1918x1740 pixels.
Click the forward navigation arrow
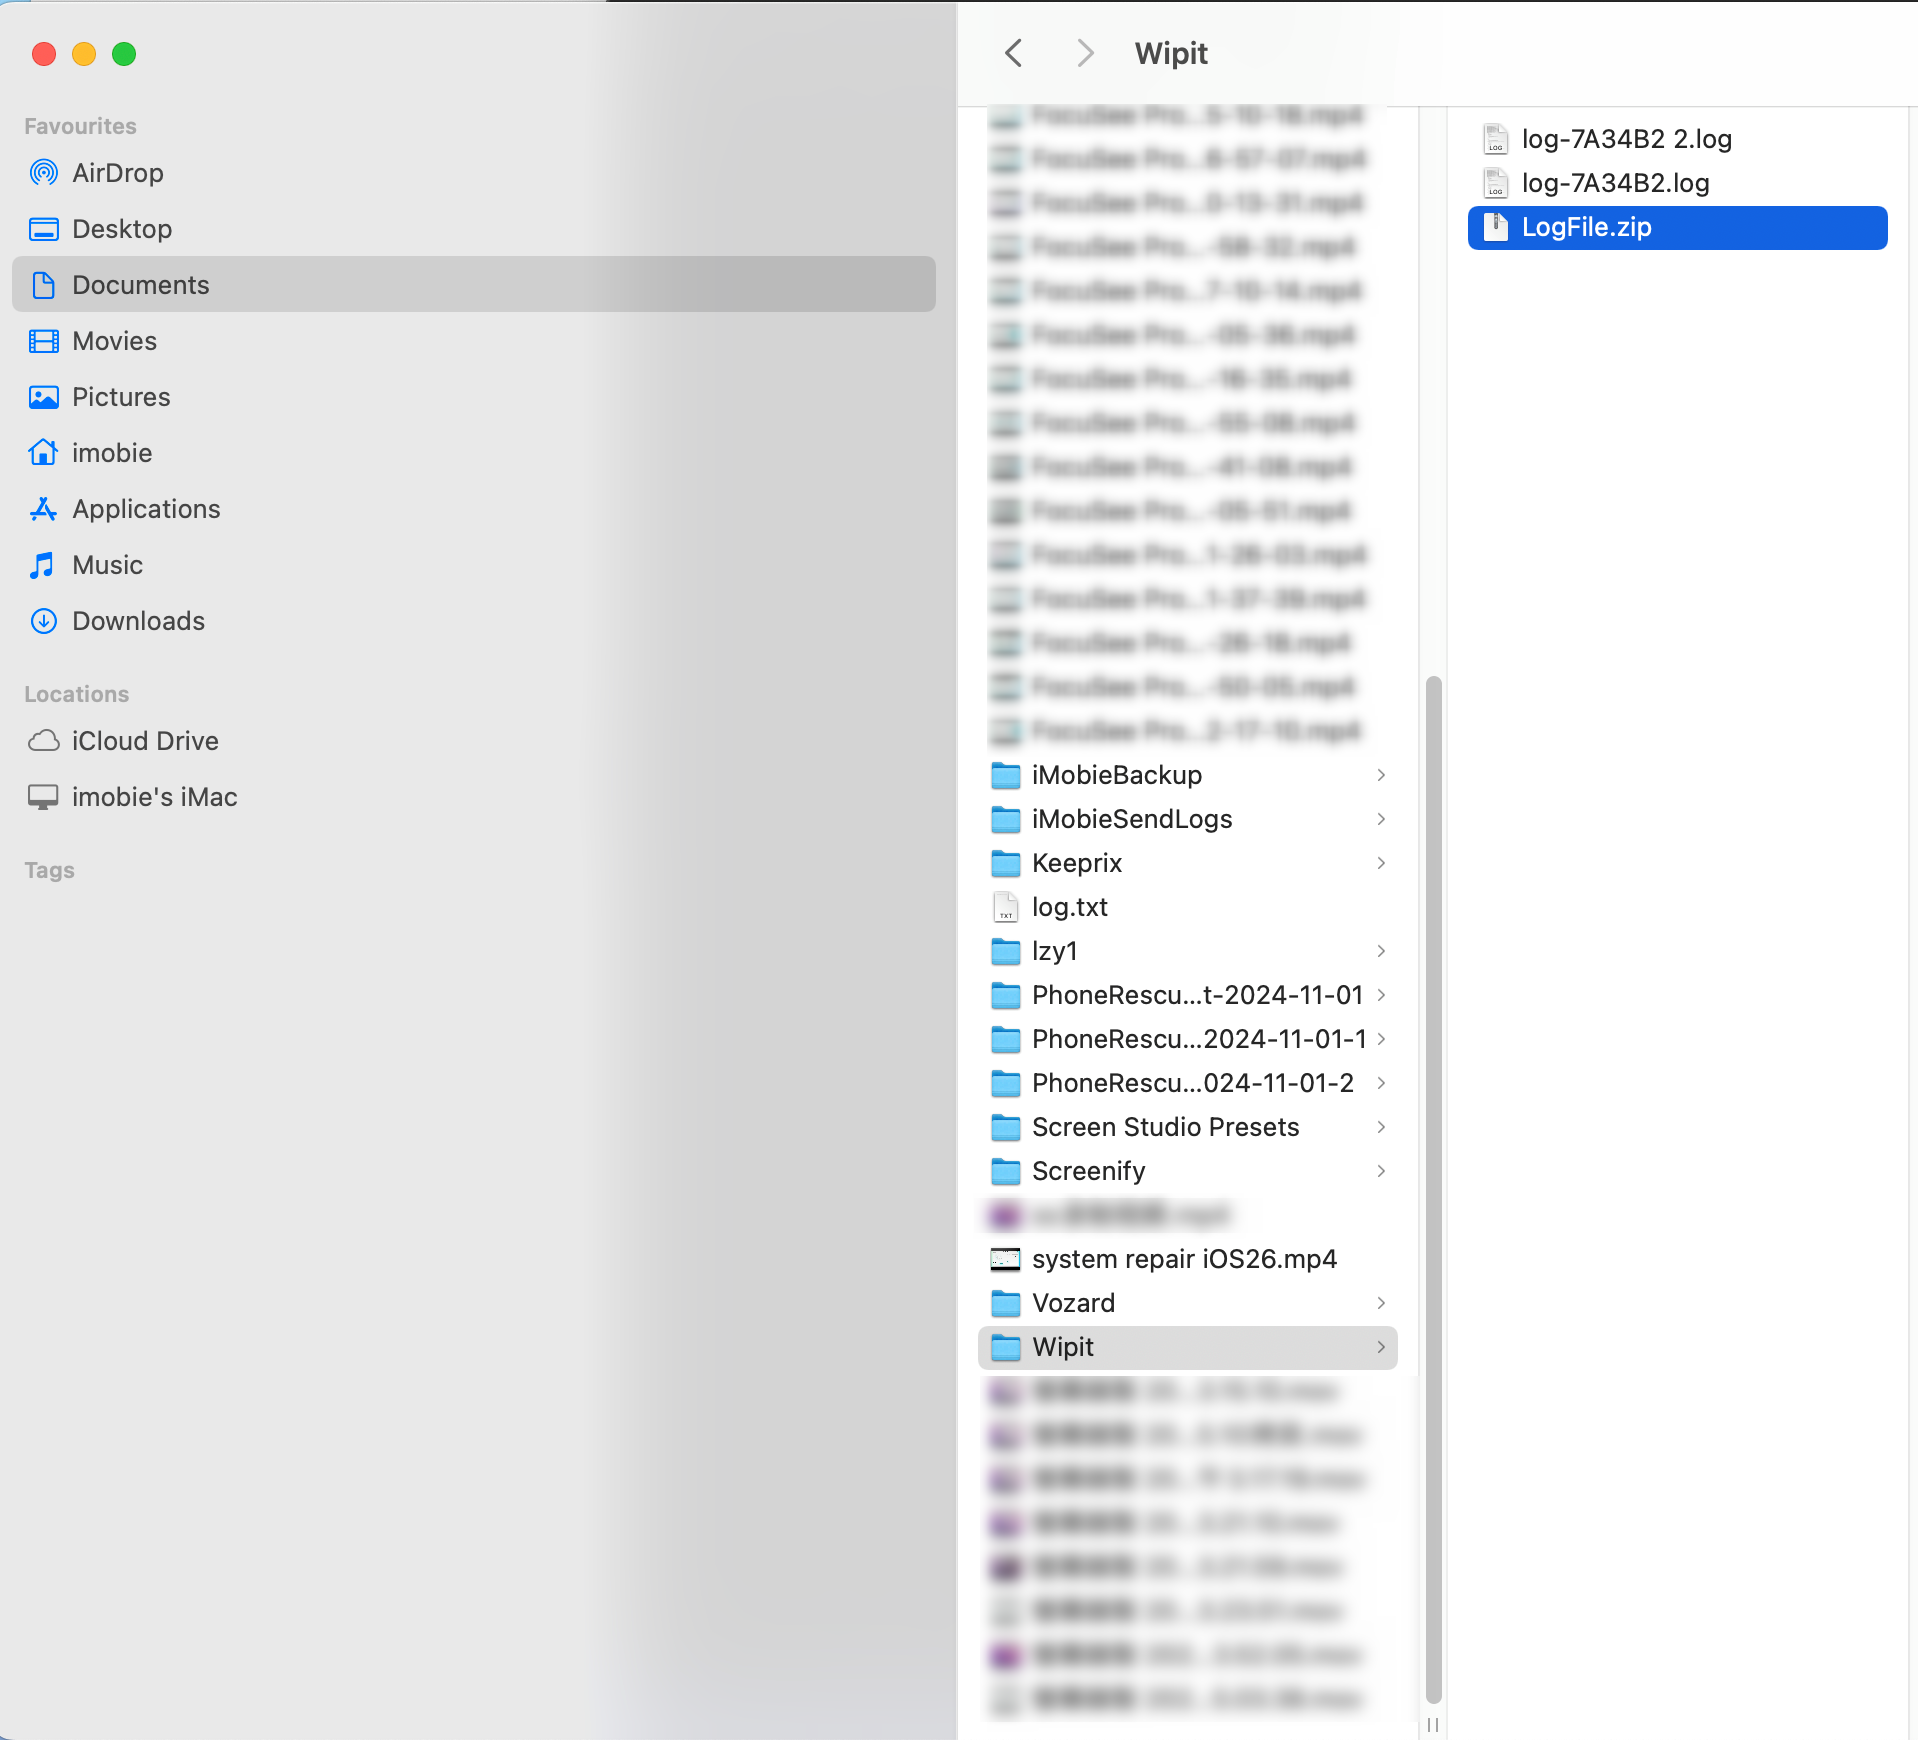pyautogui.click(x=1085, y=53)
